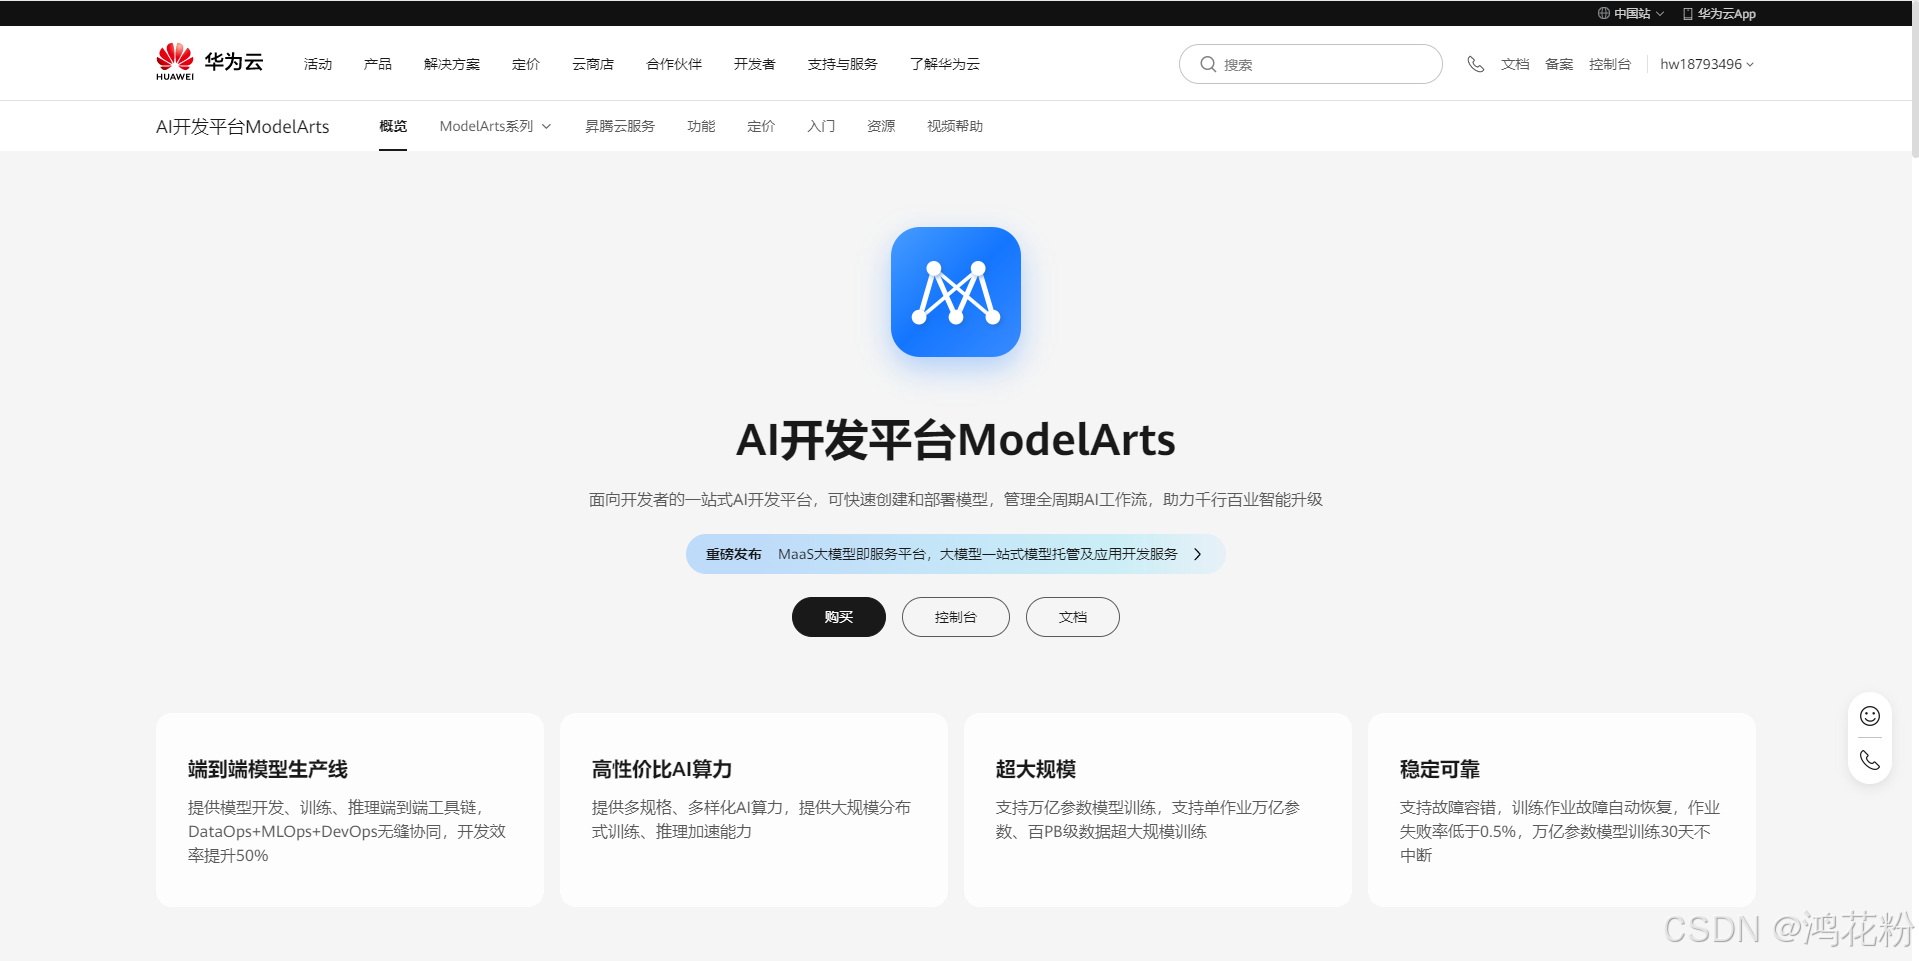Expand the hw18793496 account menu
1919x961 pixels.
(x=1707, y=64)
